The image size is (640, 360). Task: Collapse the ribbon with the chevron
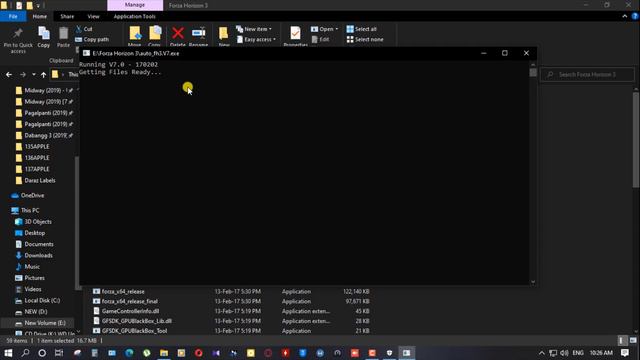[624, 16]
